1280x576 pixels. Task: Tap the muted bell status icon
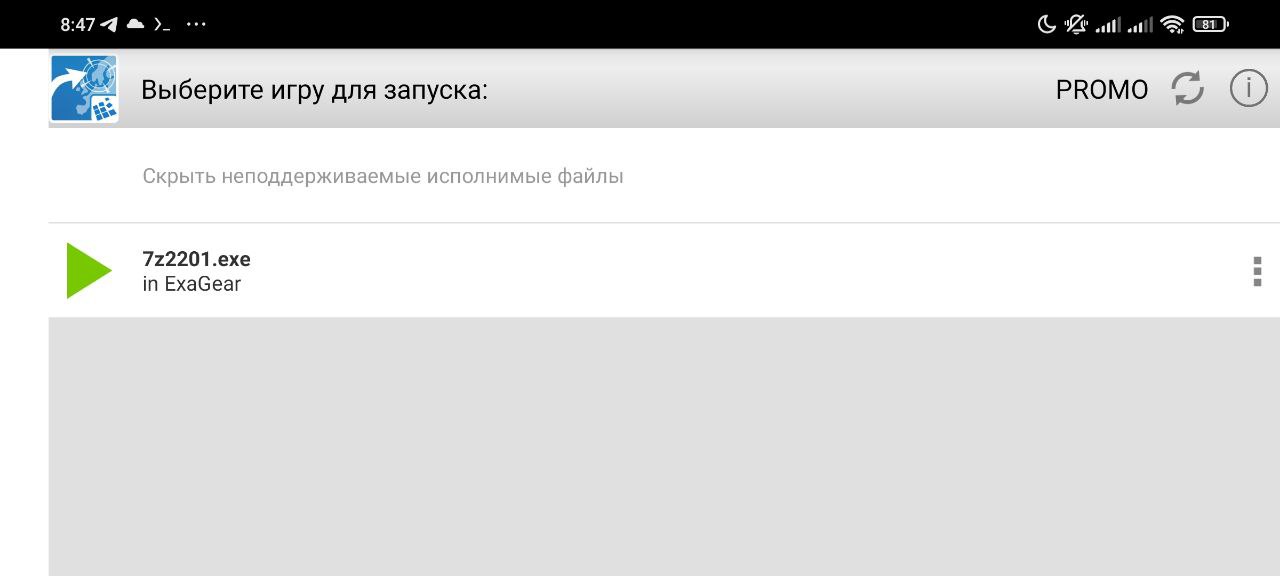pos(1077,24)
